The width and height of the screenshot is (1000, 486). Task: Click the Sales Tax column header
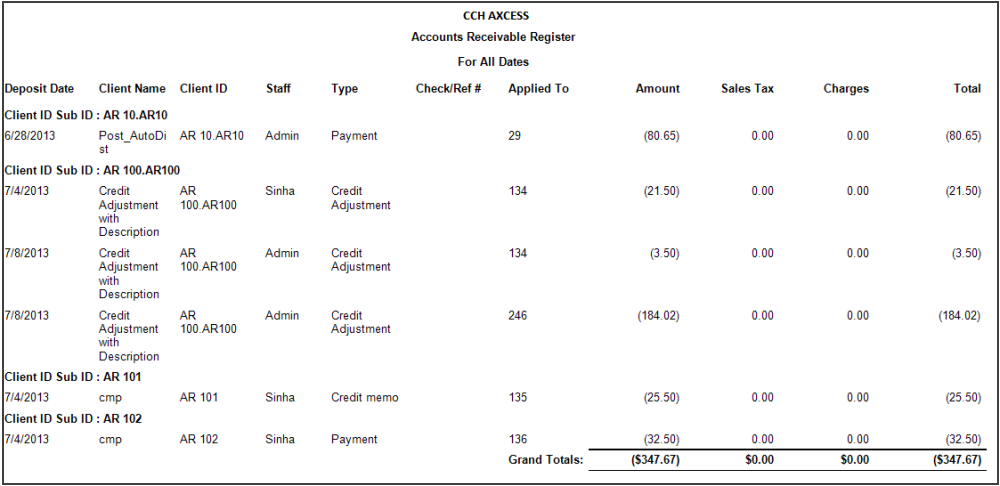[x=747, y=88]
